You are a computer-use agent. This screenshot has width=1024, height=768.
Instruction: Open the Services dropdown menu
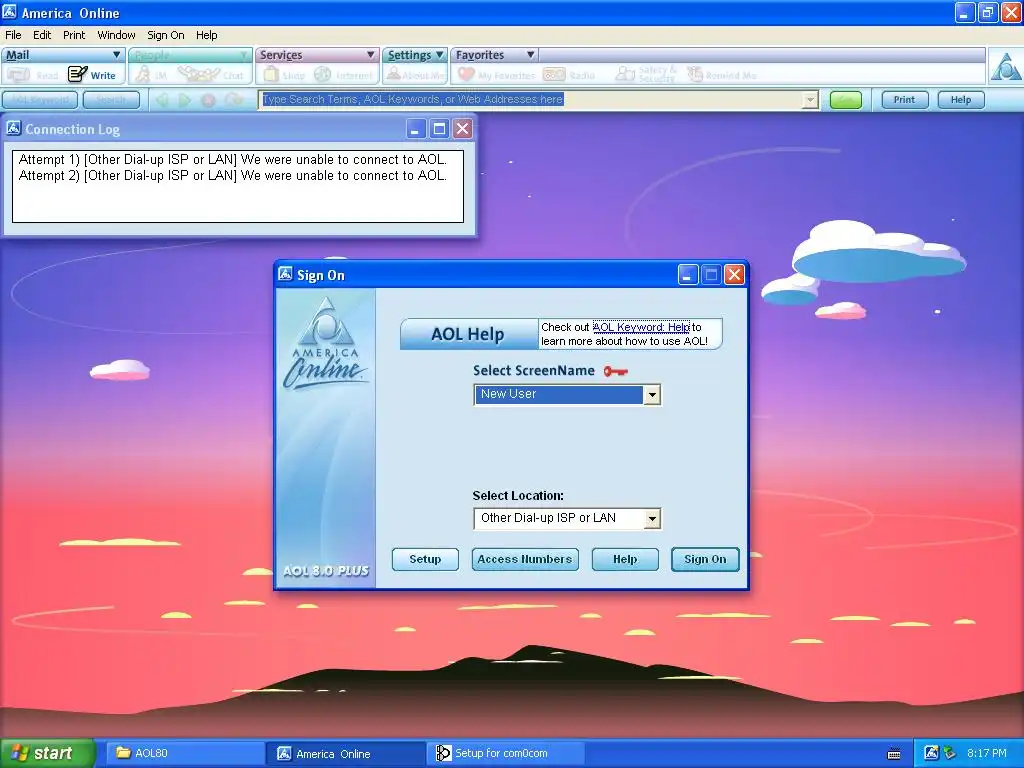[x=317, y=55]
